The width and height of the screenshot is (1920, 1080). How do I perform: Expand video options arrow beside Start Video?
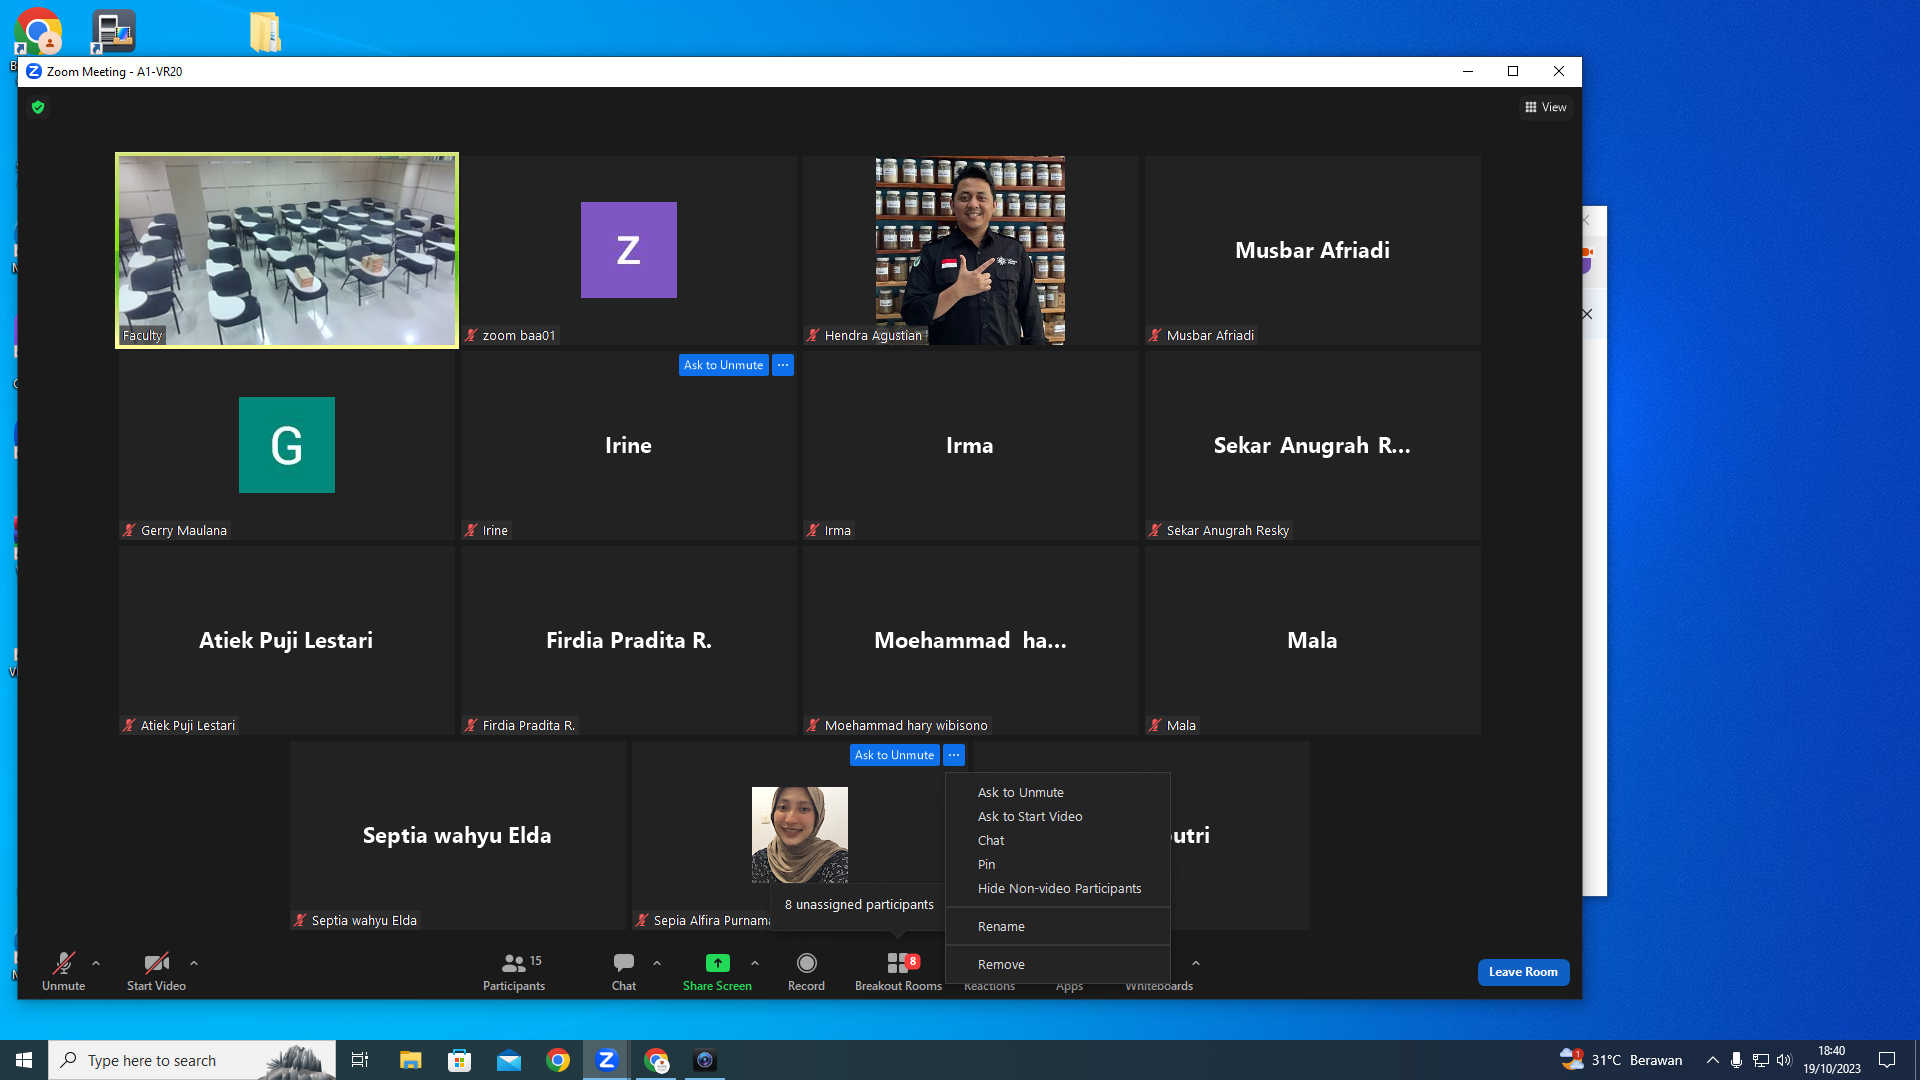[x=194, y=963]
